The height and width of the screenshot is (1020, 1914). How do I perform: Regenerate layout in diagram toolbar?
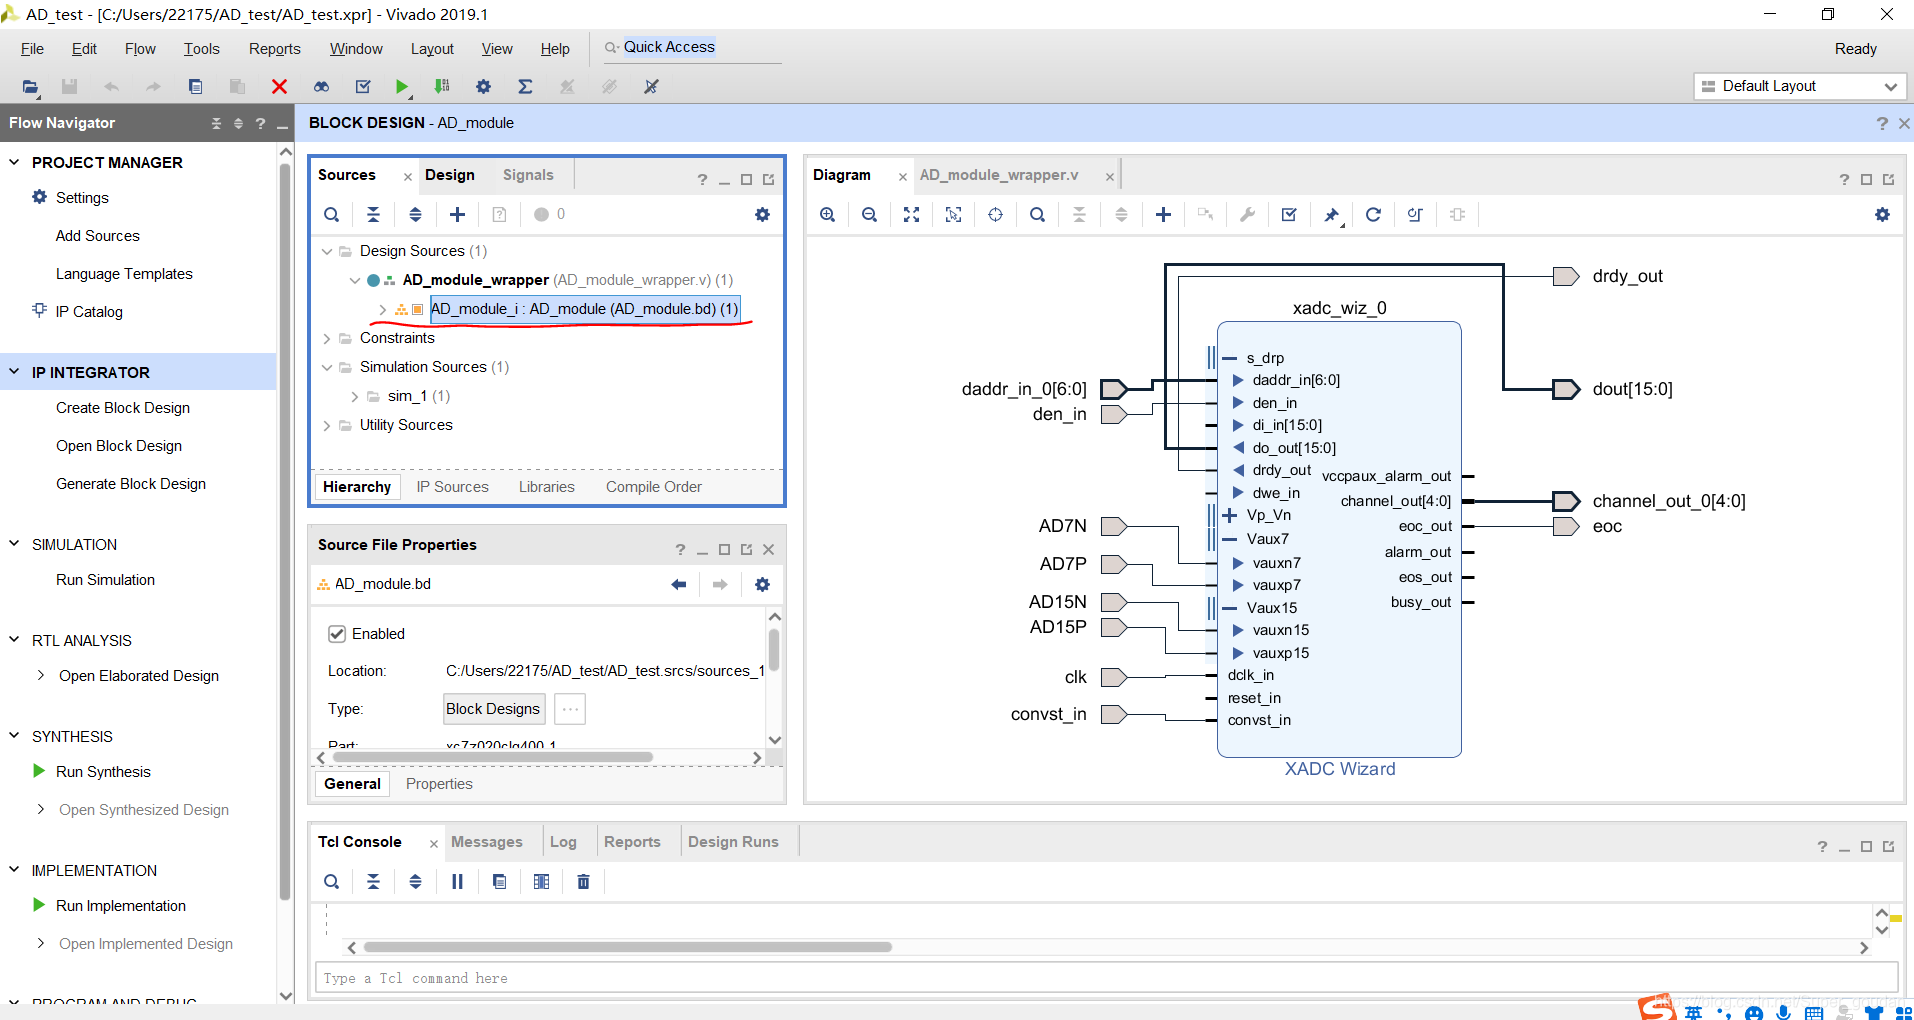tap(1373, 214)
